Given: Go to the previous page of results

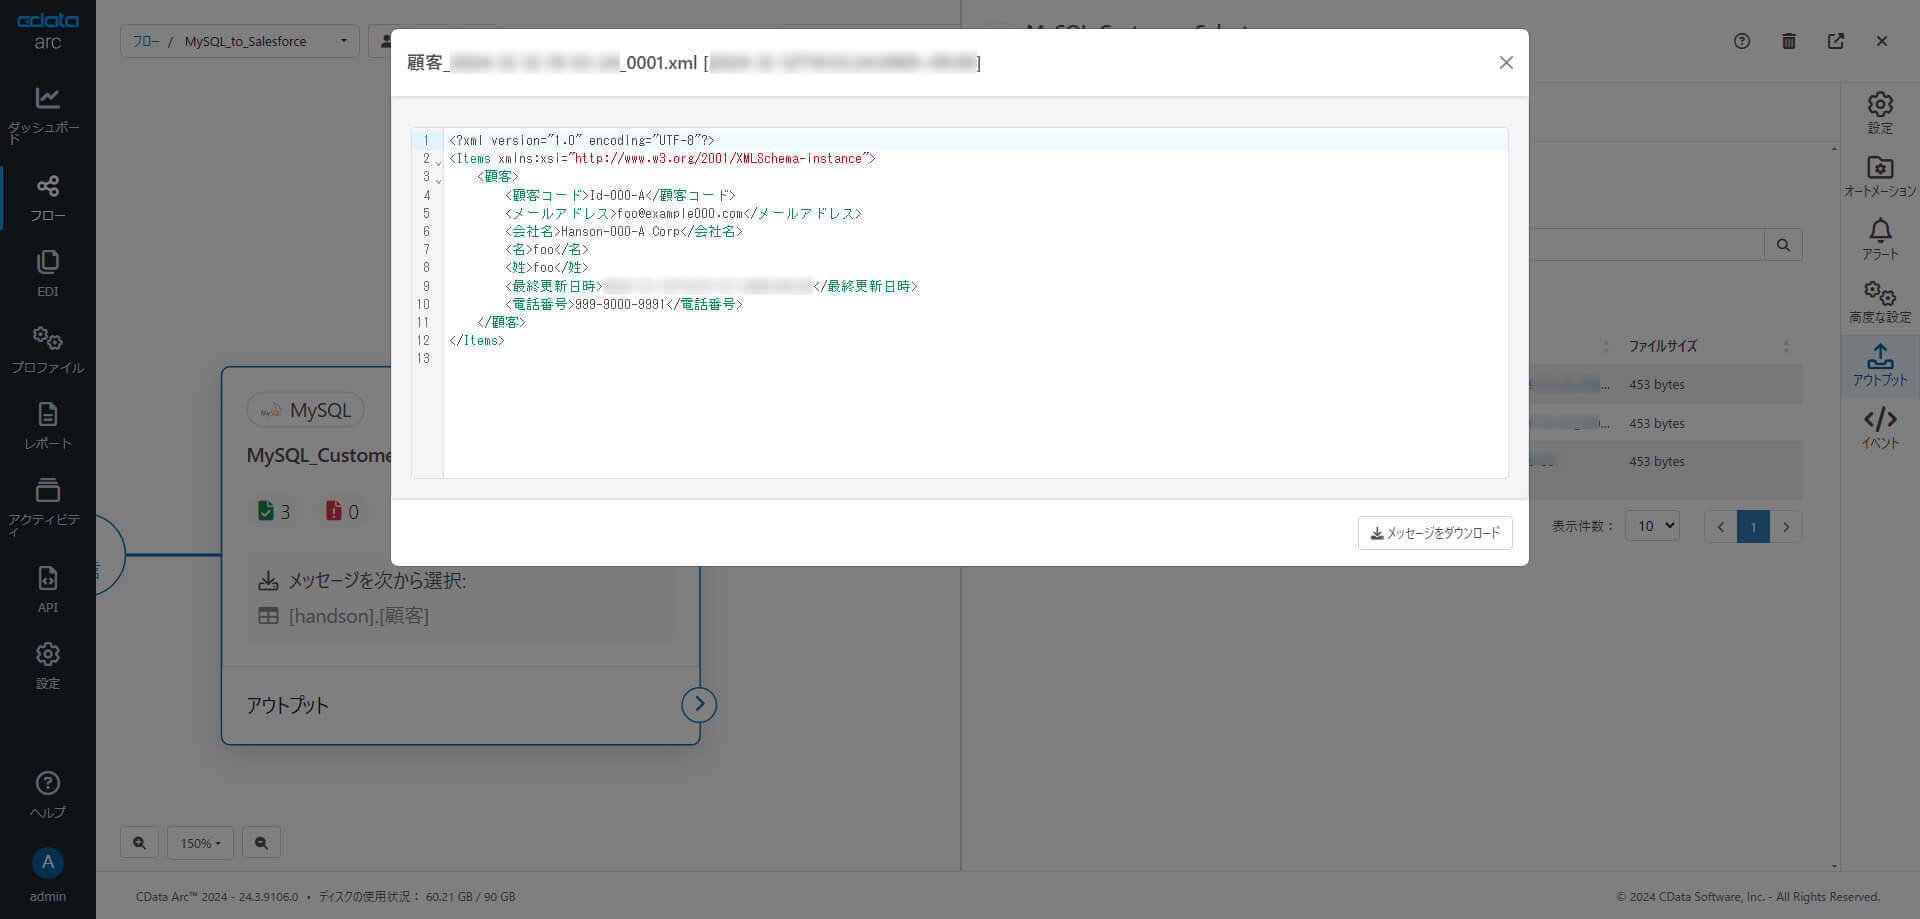Looking at the screenshot, I should [x=1721, y=527].
